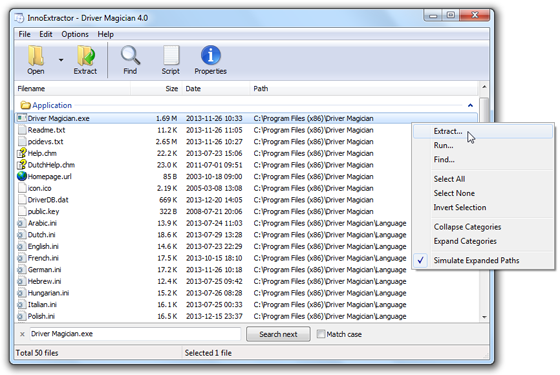Click the InnoExtractor title bar app icon
The width and height of the screenshot is (560, 375).
click(19, 18)
